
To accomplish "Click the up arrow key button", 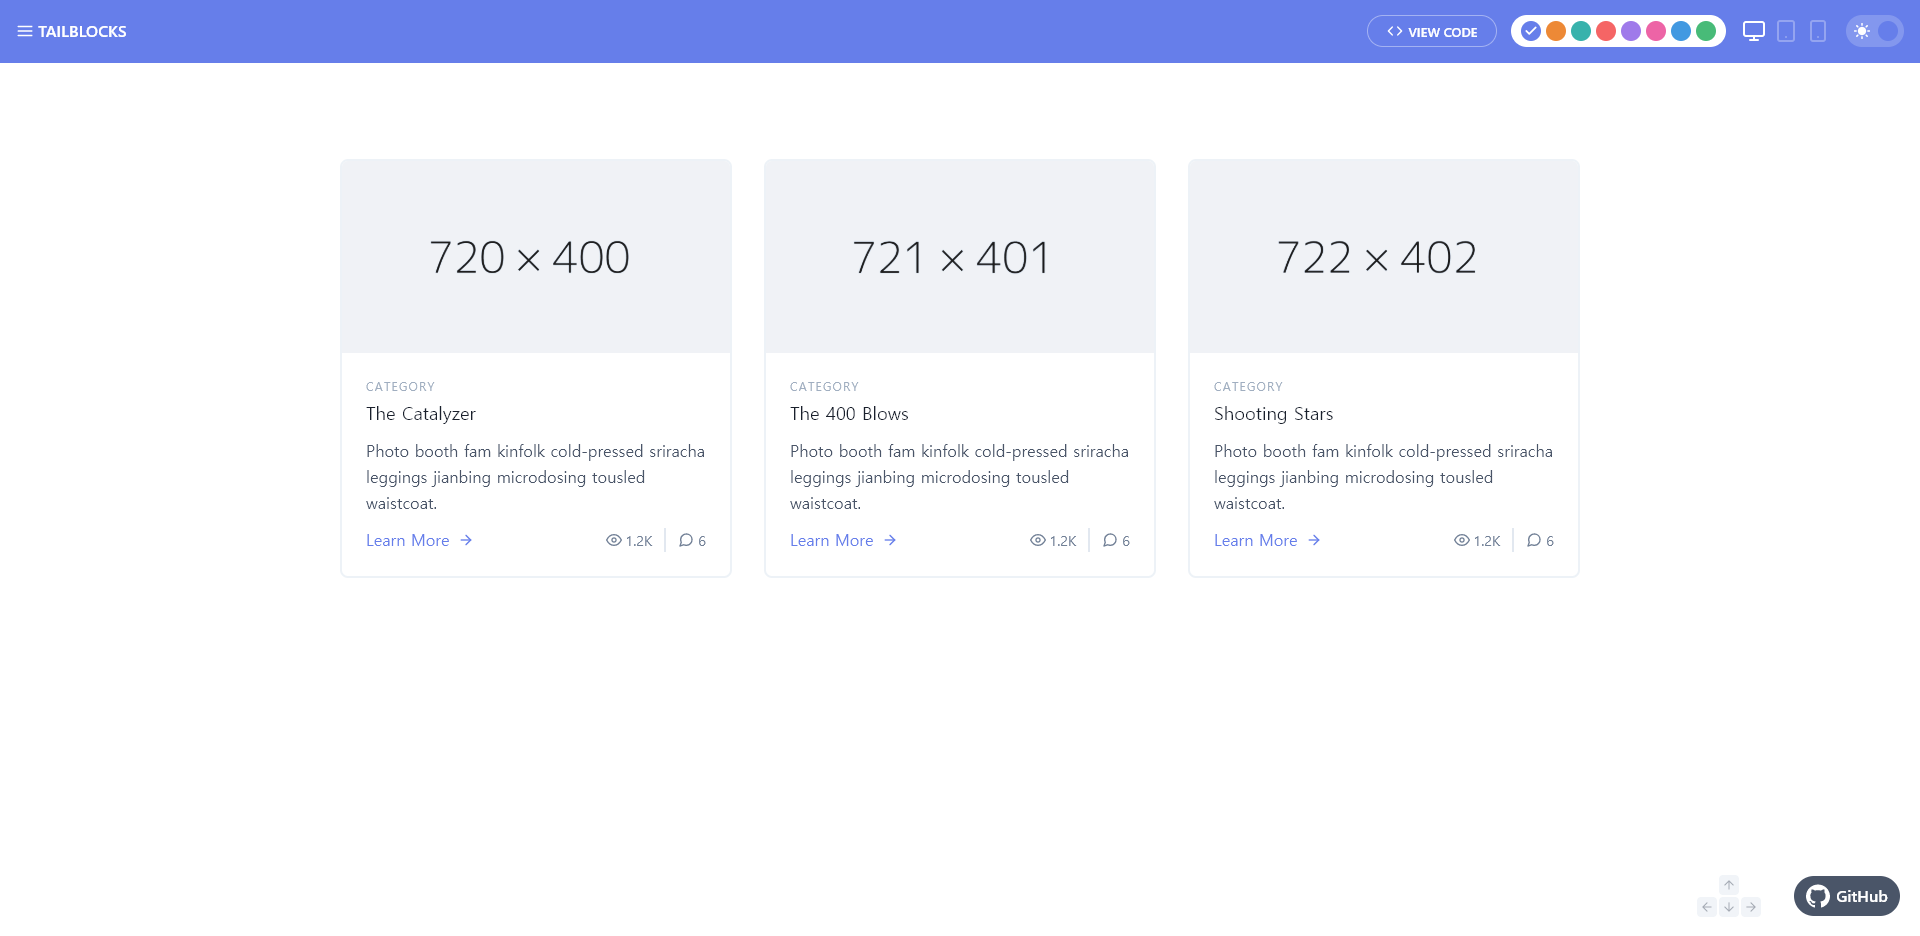I will pos(1729,885).
